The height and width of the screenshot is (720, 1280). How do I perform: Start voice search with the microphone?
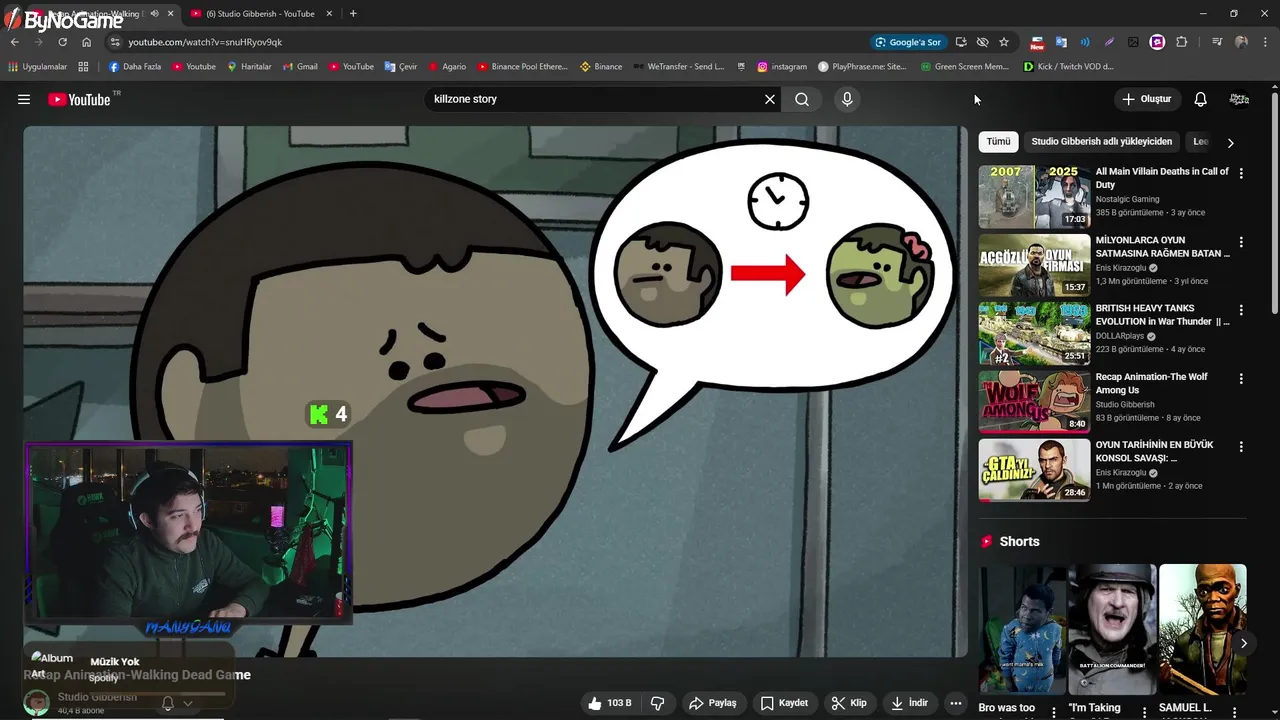coord(847,99)
